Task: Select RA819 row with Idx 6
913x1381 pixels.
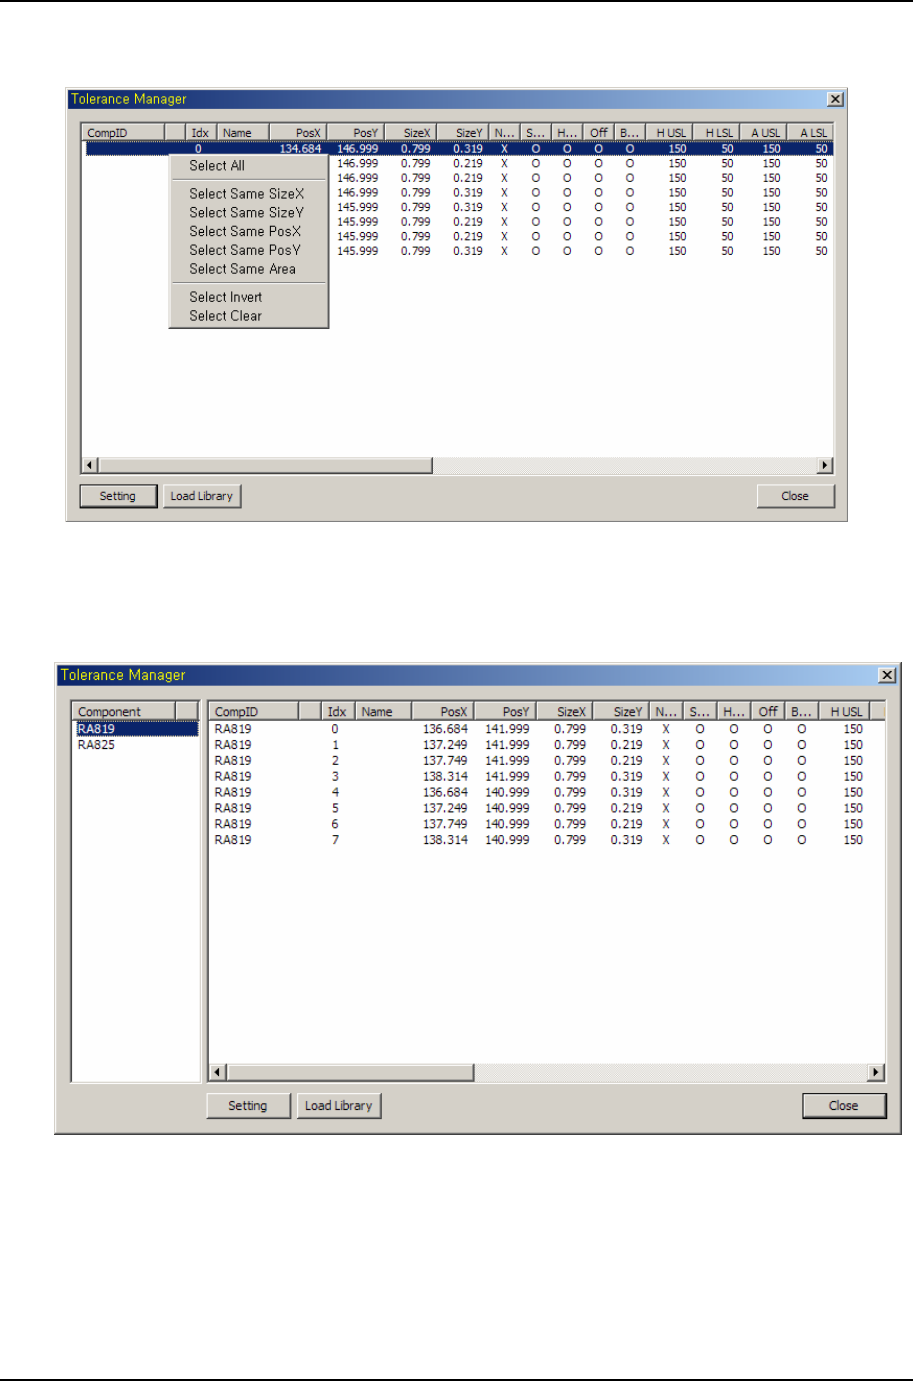Action: (x=546, y=824)
